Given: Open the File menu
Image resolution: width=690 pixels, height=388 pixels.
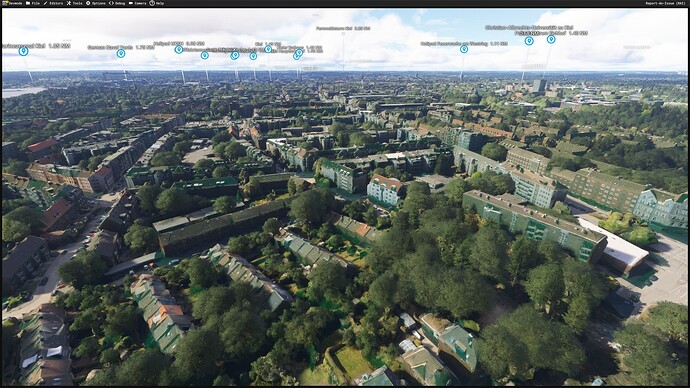Looking at the screenshot, I should pos(33,3).
